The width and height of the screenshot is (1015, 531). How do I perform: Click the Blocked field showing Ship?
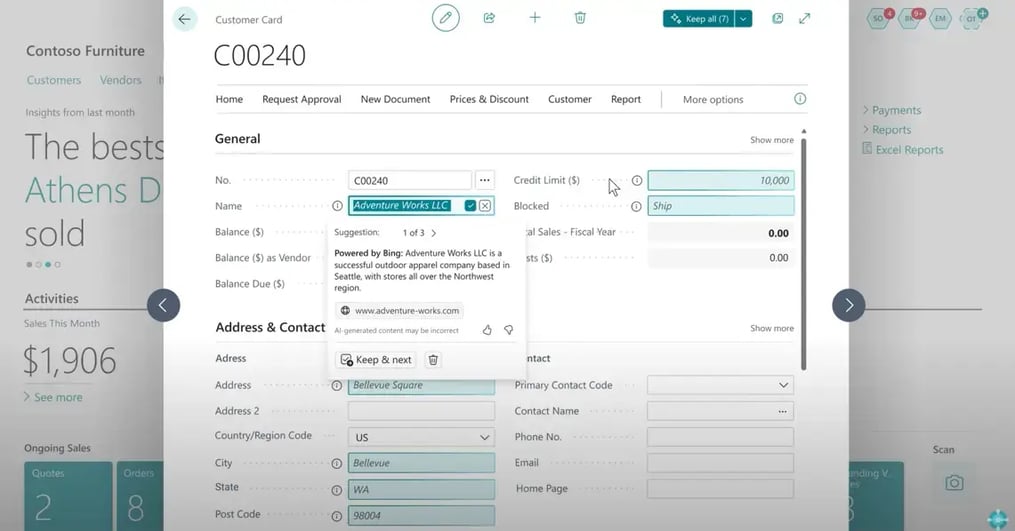[x=720, y=206]
